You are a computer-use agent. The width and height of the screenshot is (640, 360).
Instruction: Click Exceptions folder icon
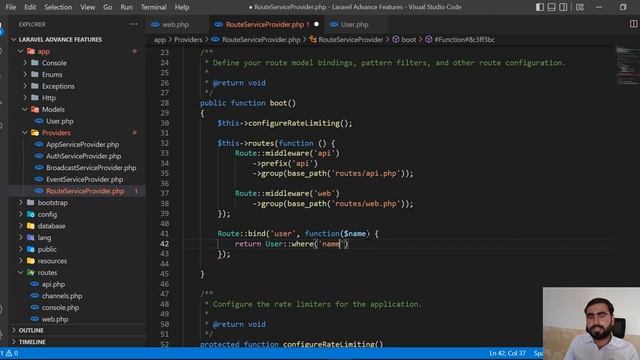tap(35, 86)
